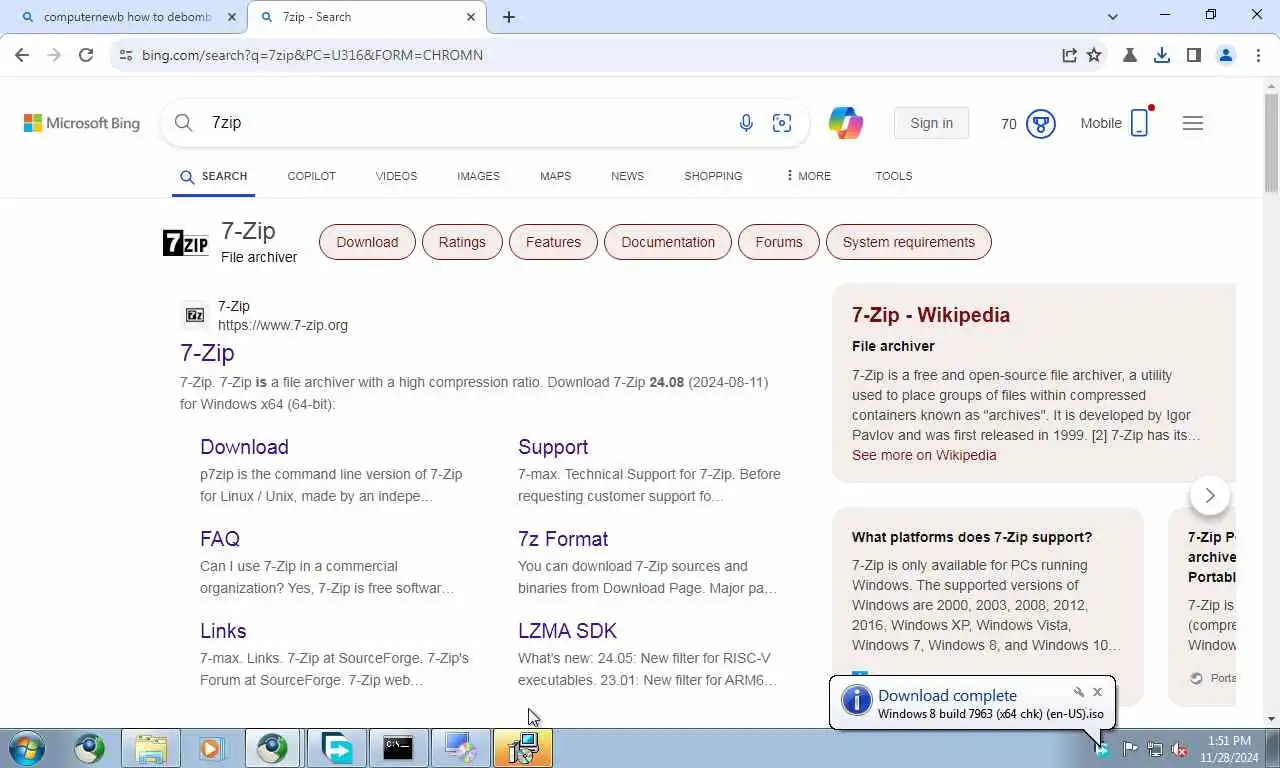Click the page vertical scrollbar thumb
1280x768 pixels.
(1271, 142)
